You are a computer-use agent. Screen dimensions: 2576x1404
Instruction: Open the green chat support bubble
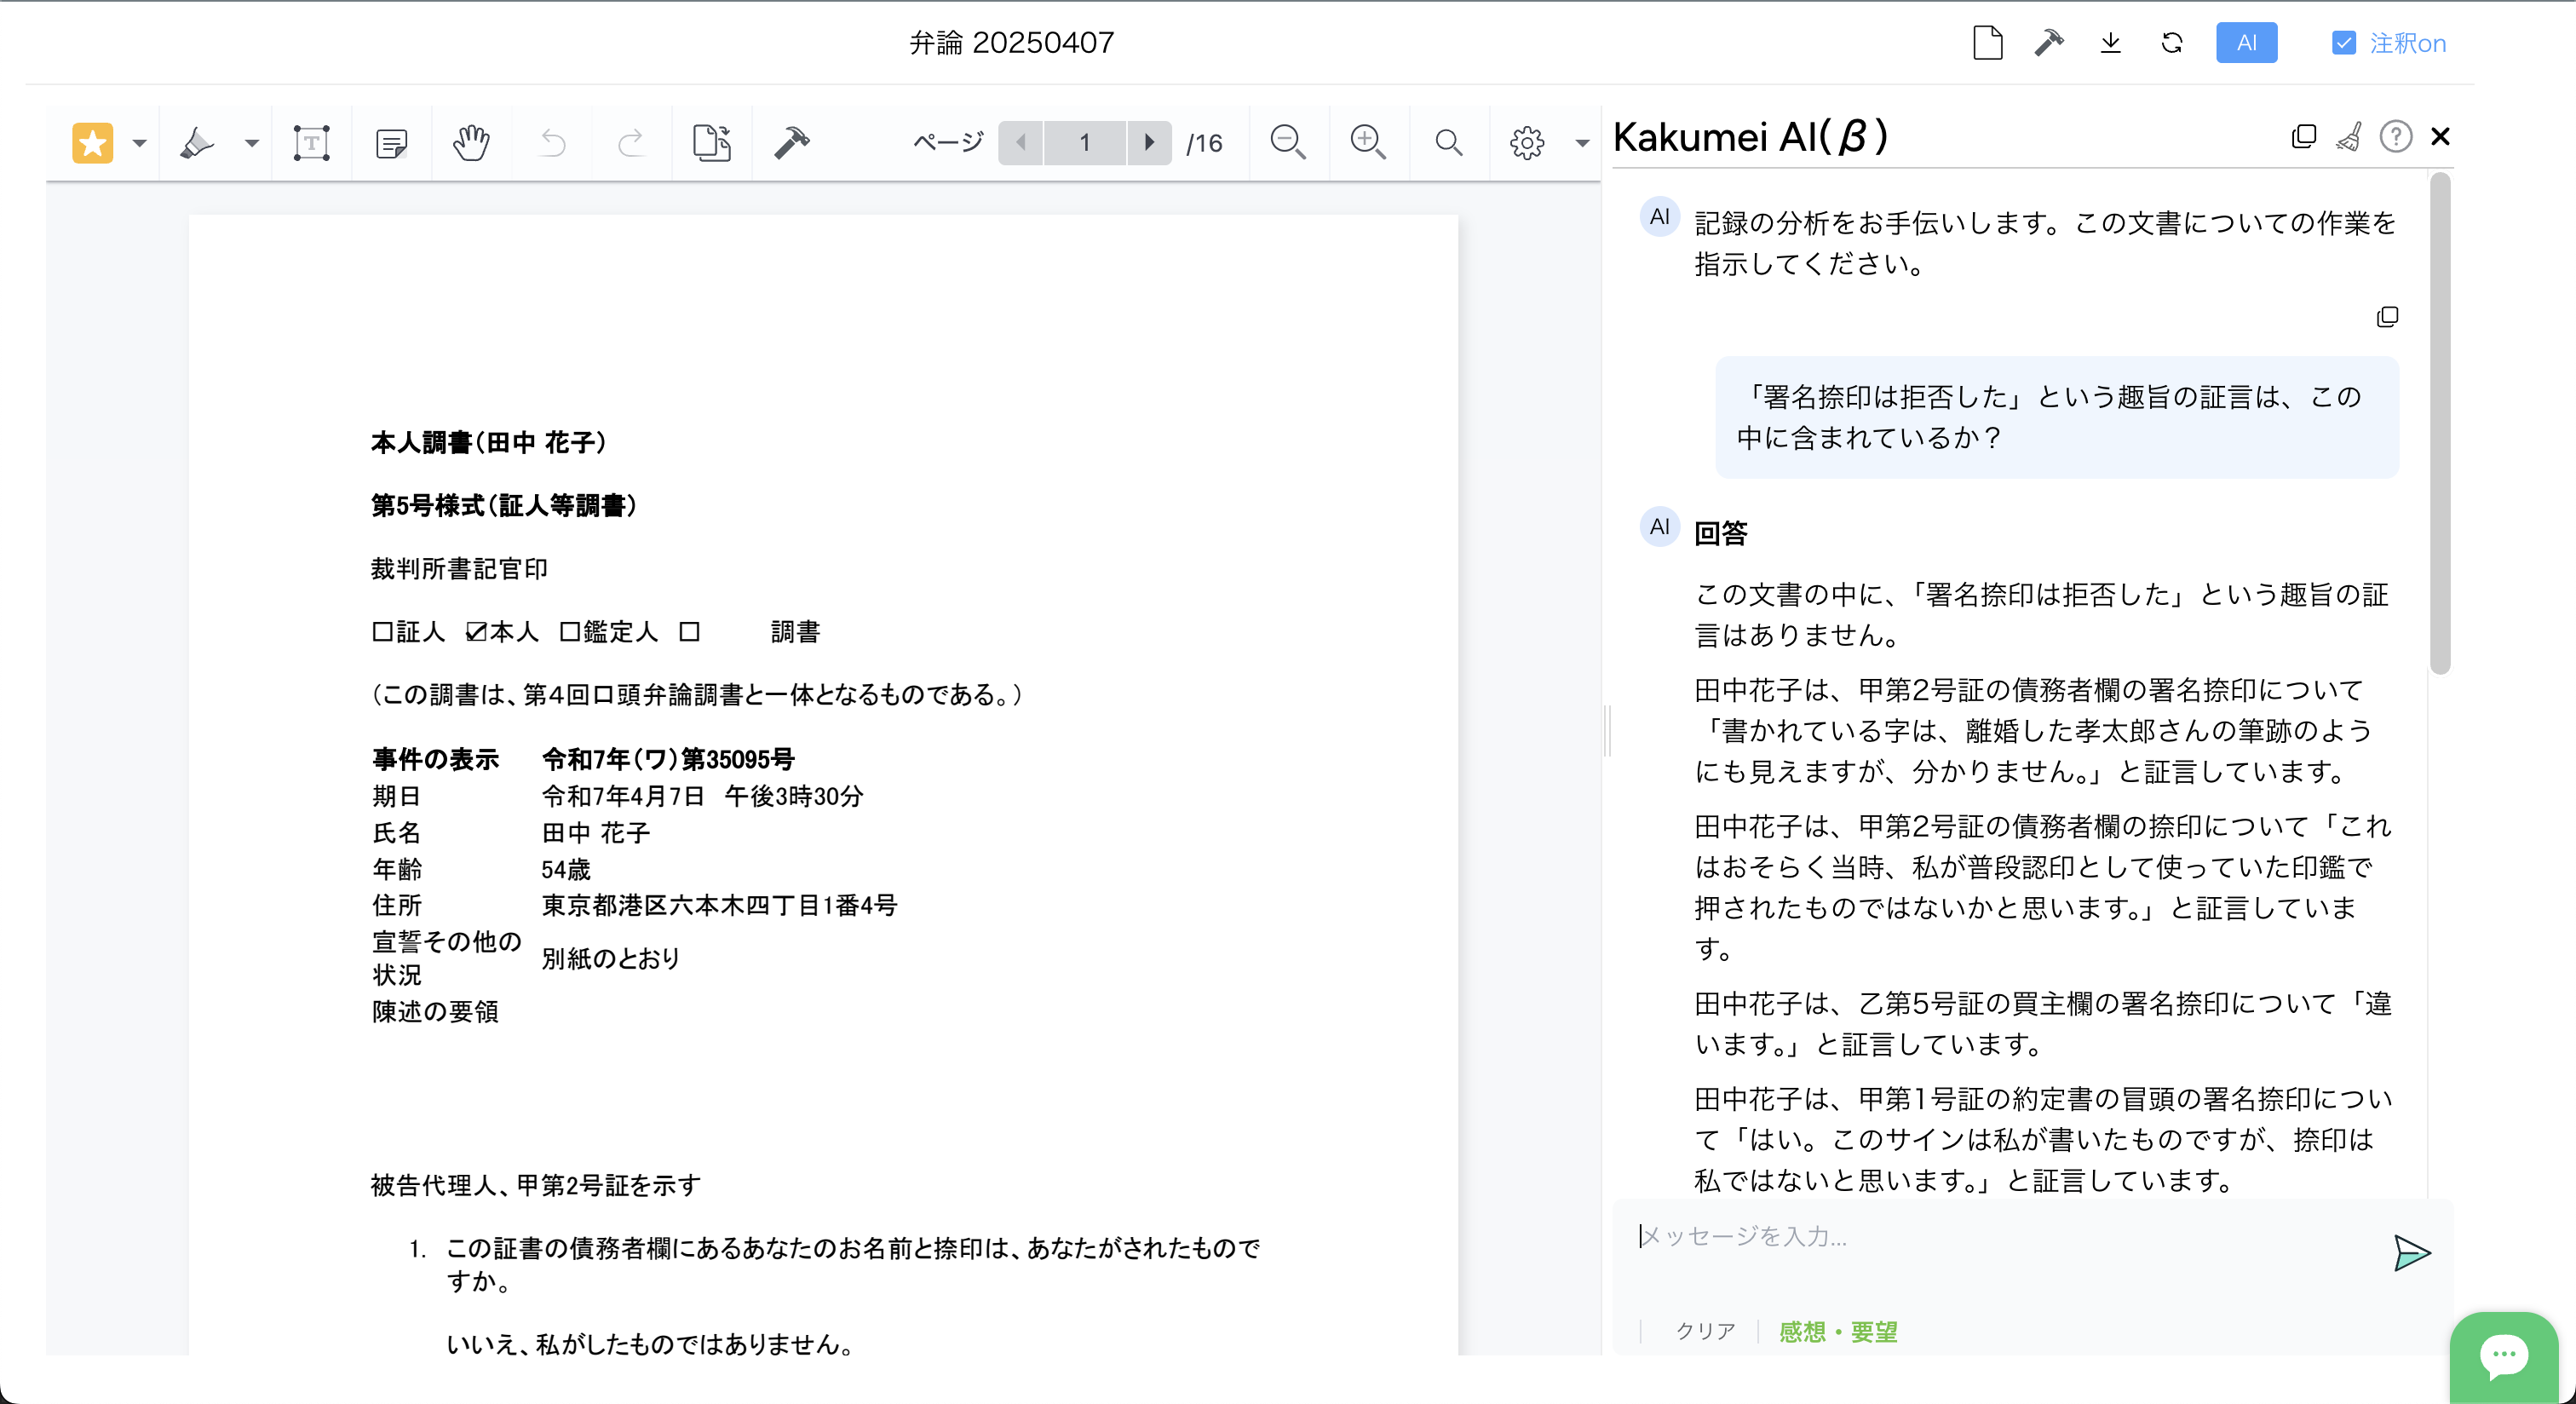point(2503,1357)
